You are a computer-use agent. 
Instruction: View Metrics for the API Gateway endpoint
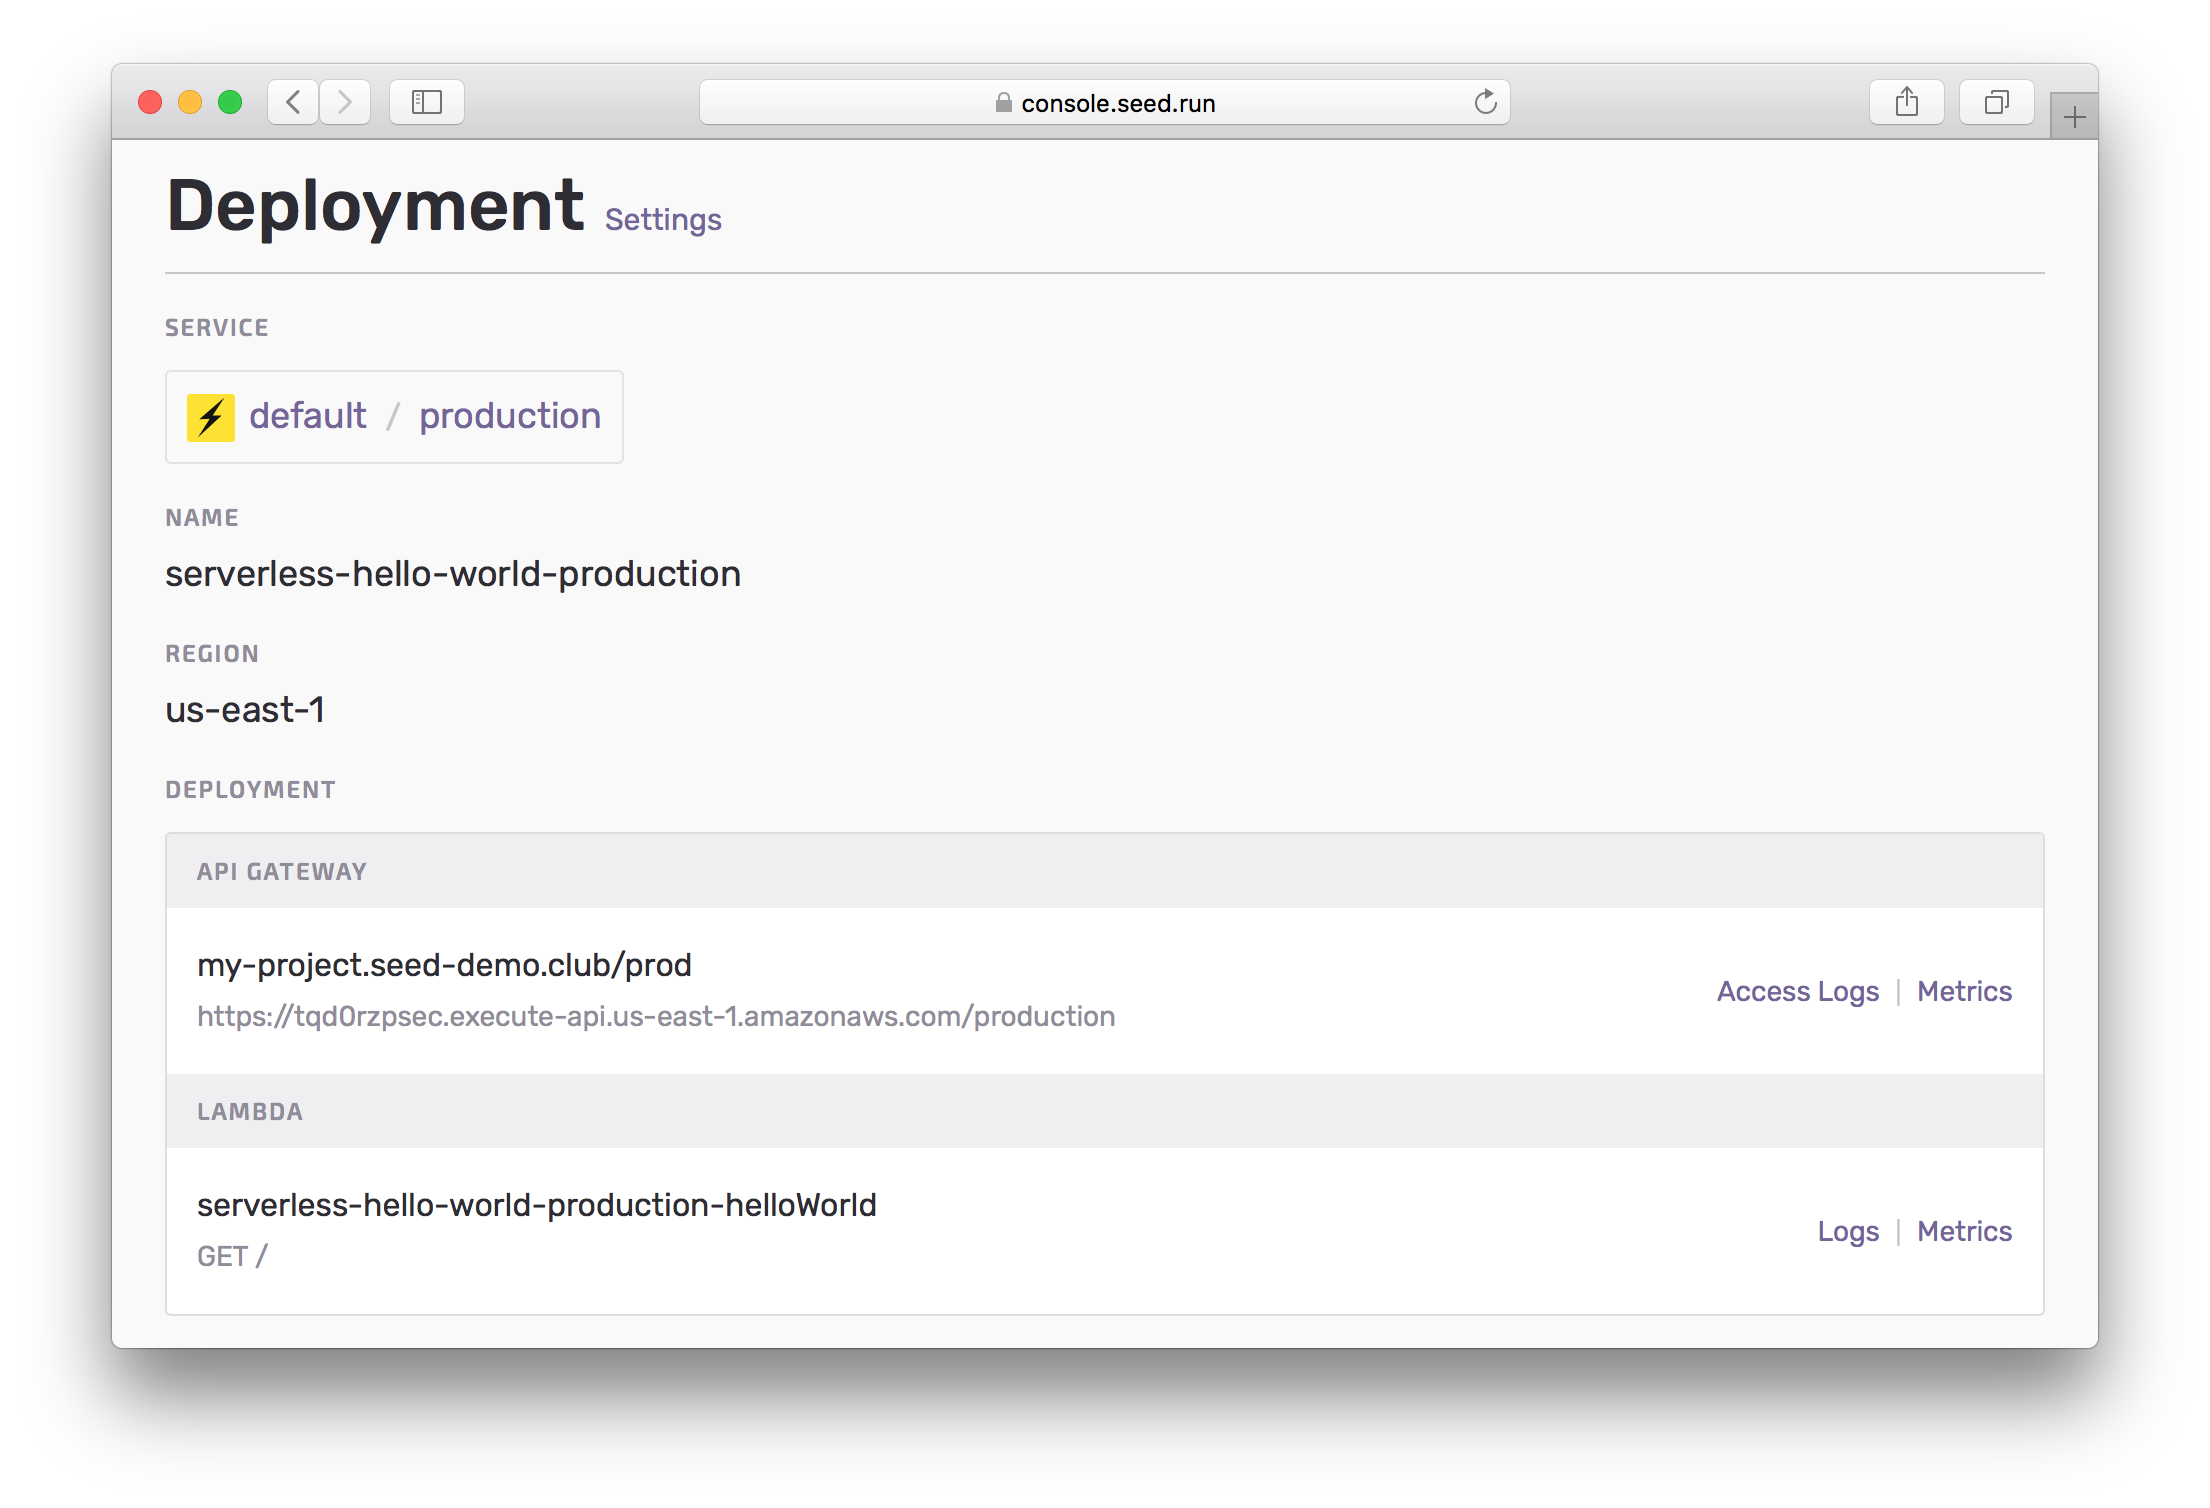[x=1964, y=991]
